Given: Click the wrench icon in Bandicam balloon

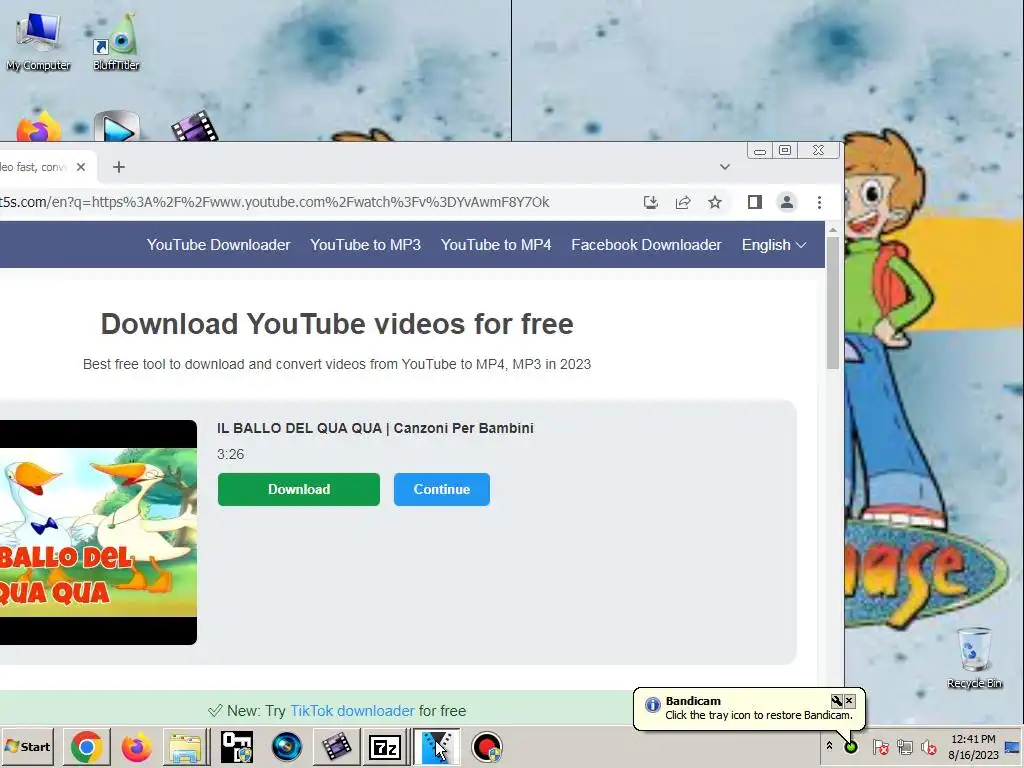Looking at the screenshot, I should 837,701.
